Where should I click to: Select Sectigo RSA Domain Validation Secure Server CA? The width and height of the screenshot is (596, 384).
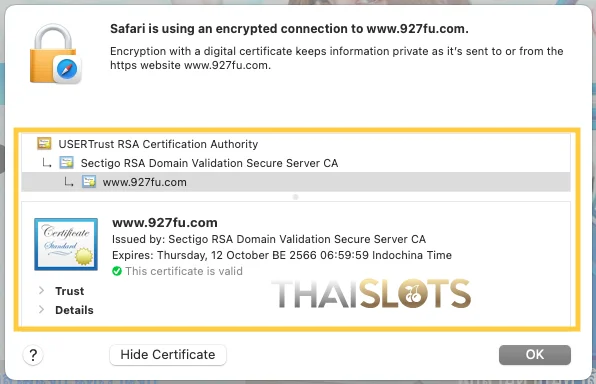coord(296,163)
